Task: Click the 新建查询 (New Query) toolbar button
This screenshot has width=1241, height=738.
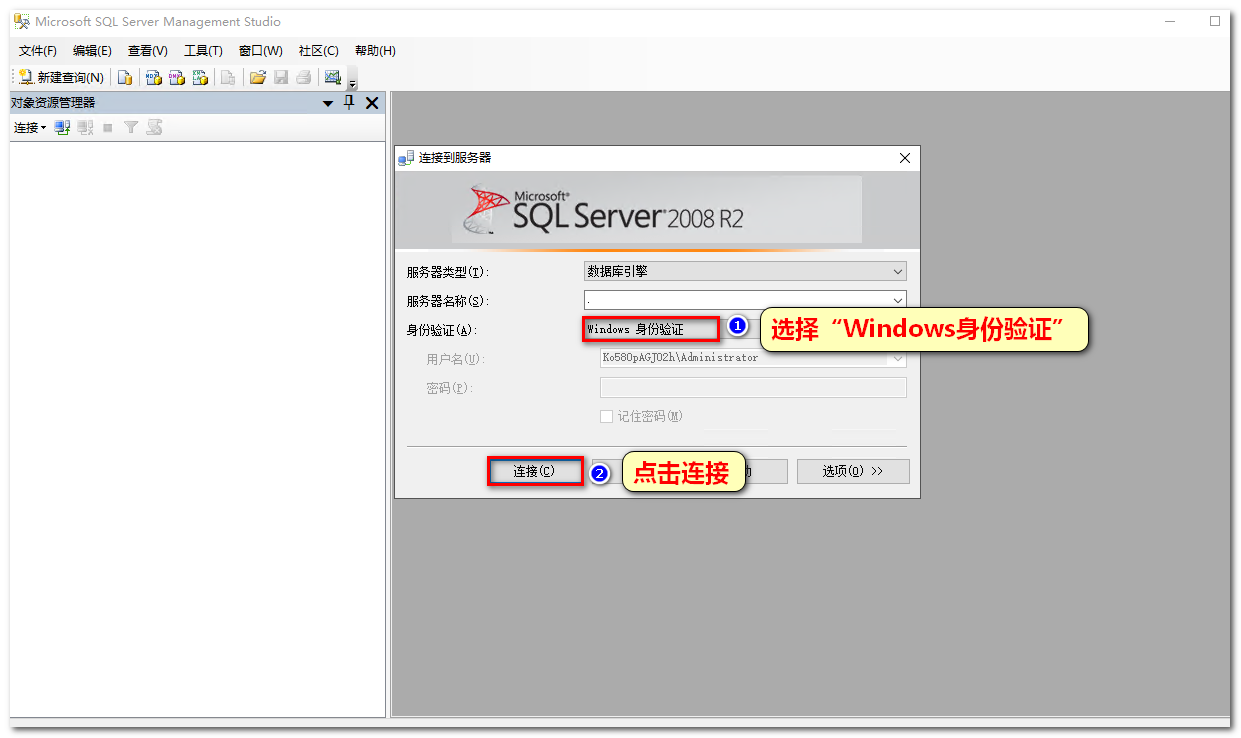Action: (62, 77)
